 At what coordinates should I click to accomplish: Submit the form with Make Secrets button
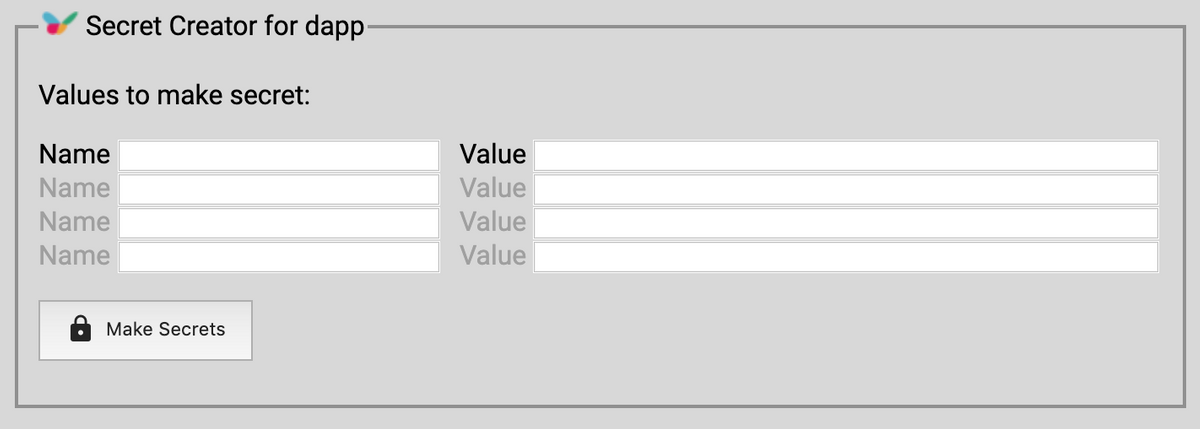pyautogui.click(x=145, y=330)
